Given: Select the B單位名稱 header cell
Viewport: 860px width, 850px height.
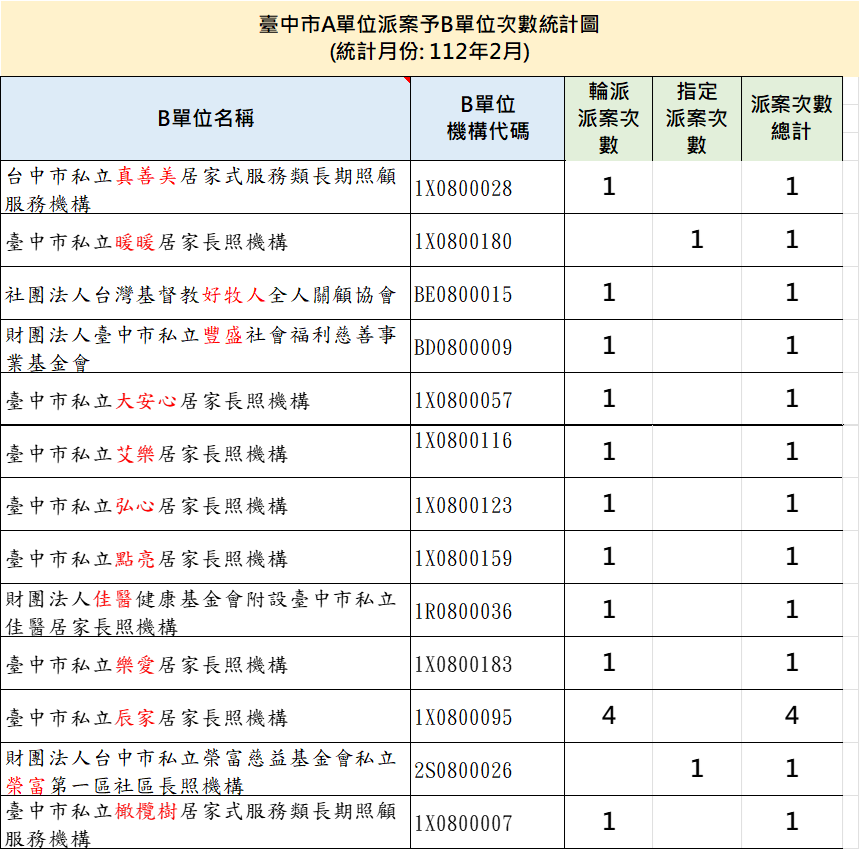Looking at the screenshot, I should [206, 118].
